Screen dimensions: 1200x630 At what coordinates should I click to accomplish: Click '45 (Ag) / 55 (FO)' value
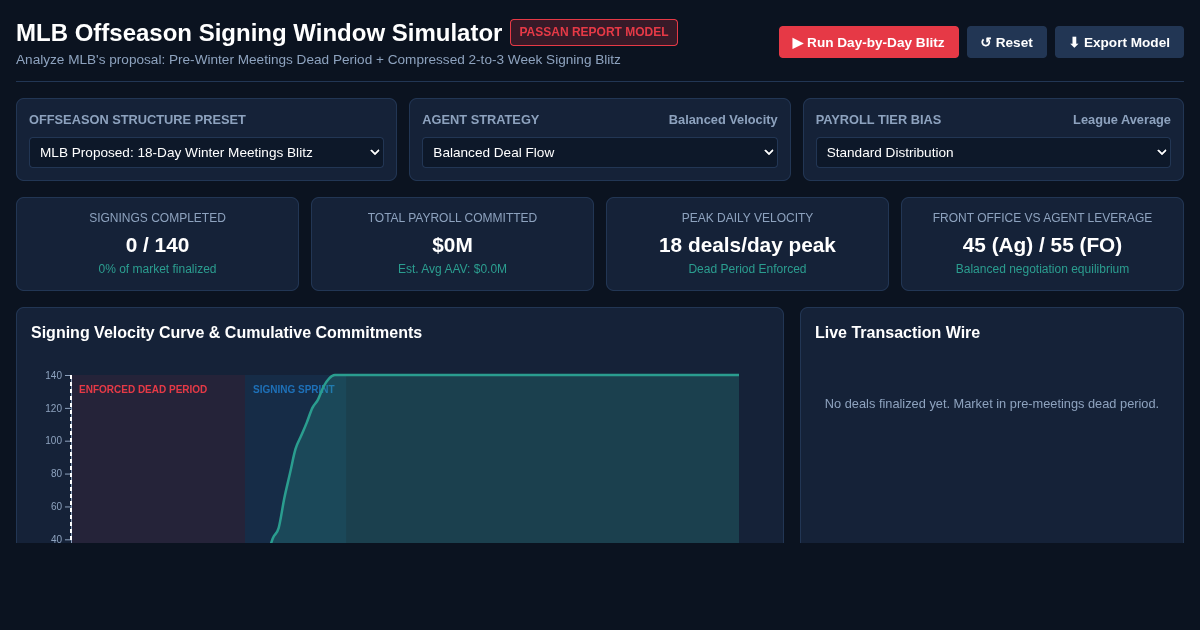tap(1042, 244)
